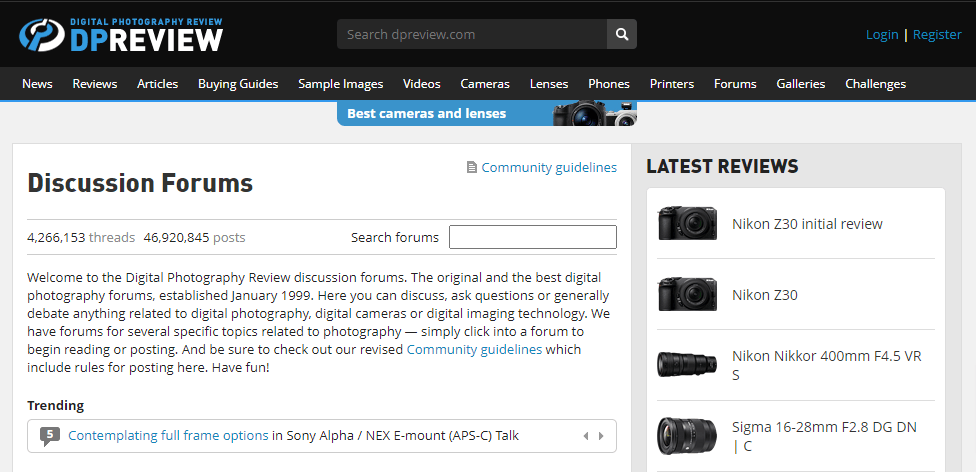The width and height of the screenshot is (976, 472).
Task: Go to the Reviews section
Action: 95,83
